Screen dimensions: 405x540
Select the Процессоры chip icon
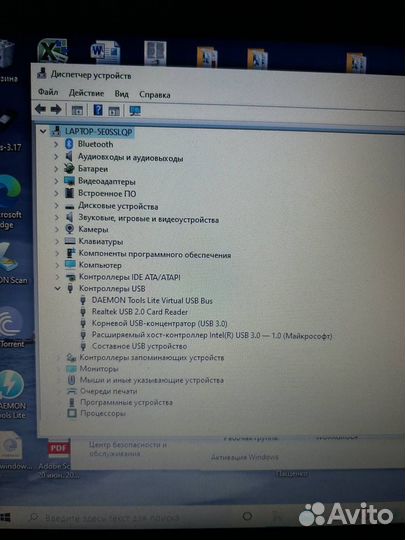coord(72,413)
